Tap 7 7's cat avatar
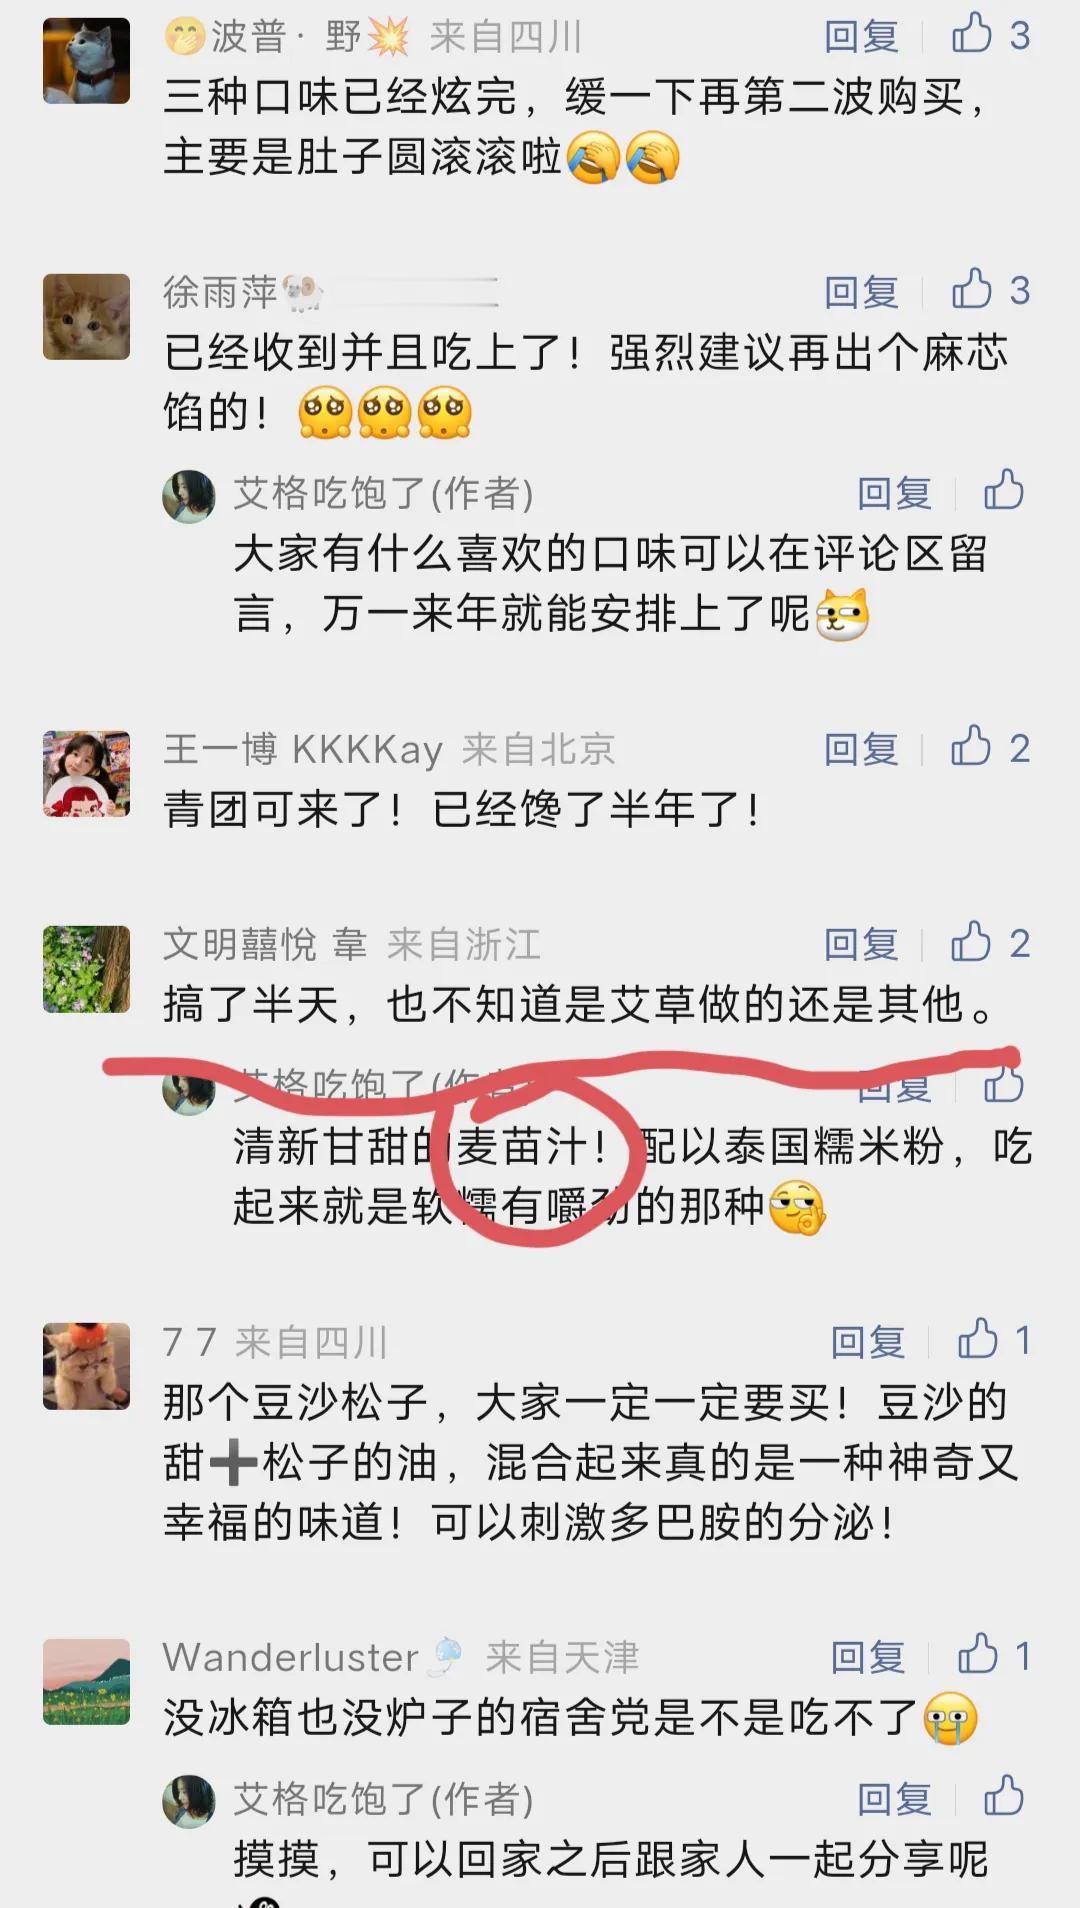Screen dimensions: 1080x1908 87,1366
